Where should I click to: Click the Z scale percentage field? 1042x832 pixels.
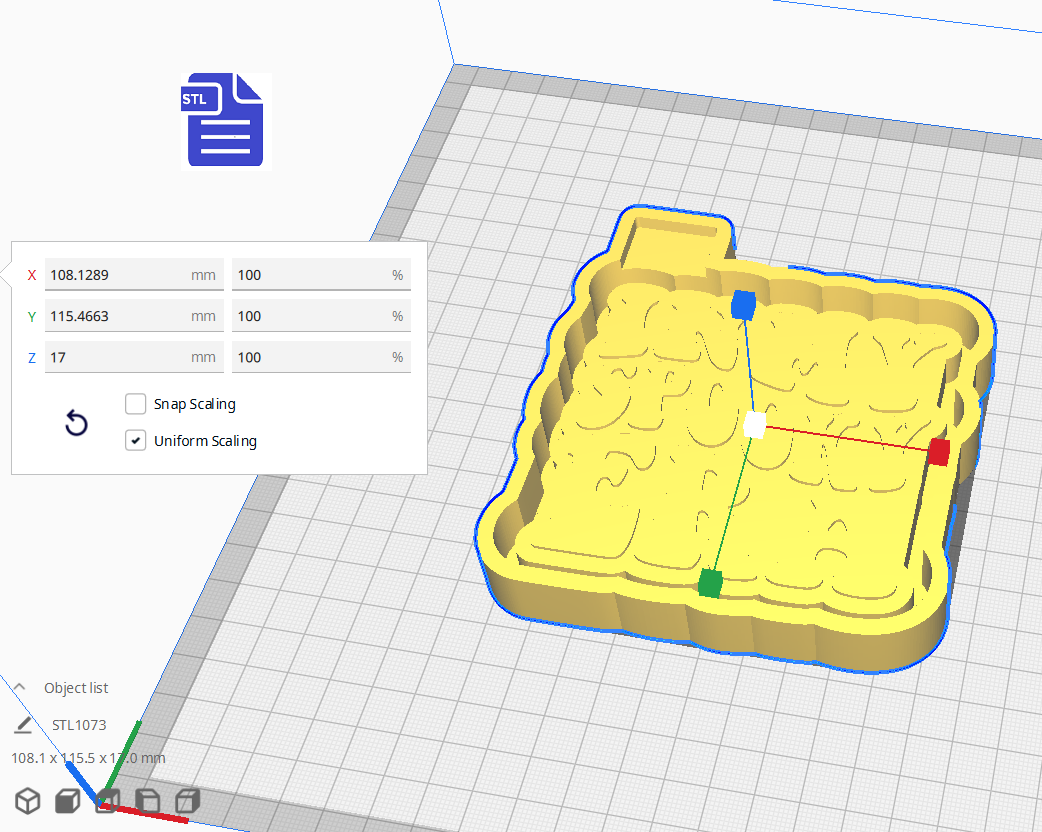pyautogui.click(x=321, y=357)
